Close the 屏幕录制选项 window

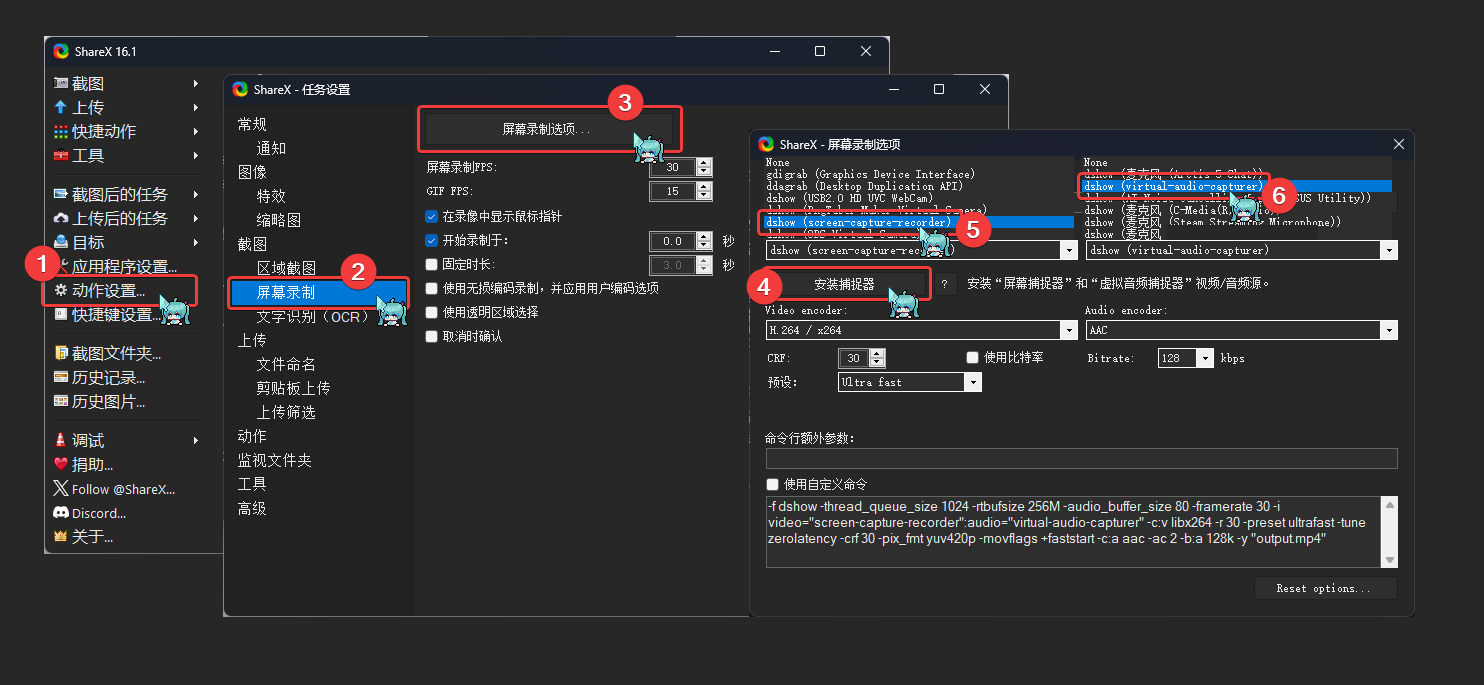1399,144
